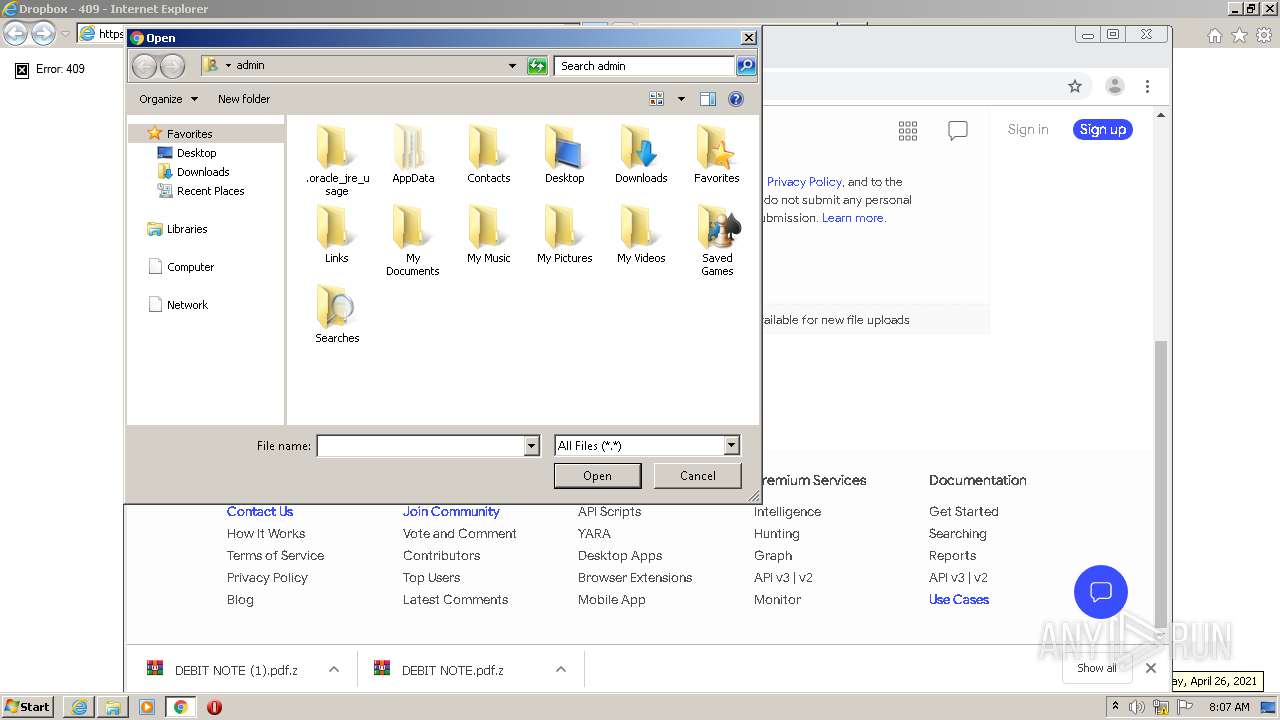Open the apps grid icon on VirusTotal
Image resolution: width=1280 pixels, height=720 pixels.
(908, 130)
